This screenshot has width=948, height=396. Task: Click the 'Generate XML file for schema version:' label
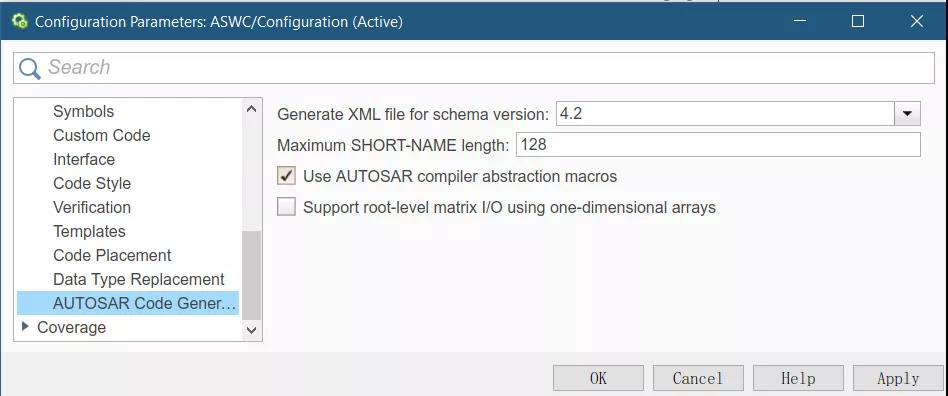point(413,114)
